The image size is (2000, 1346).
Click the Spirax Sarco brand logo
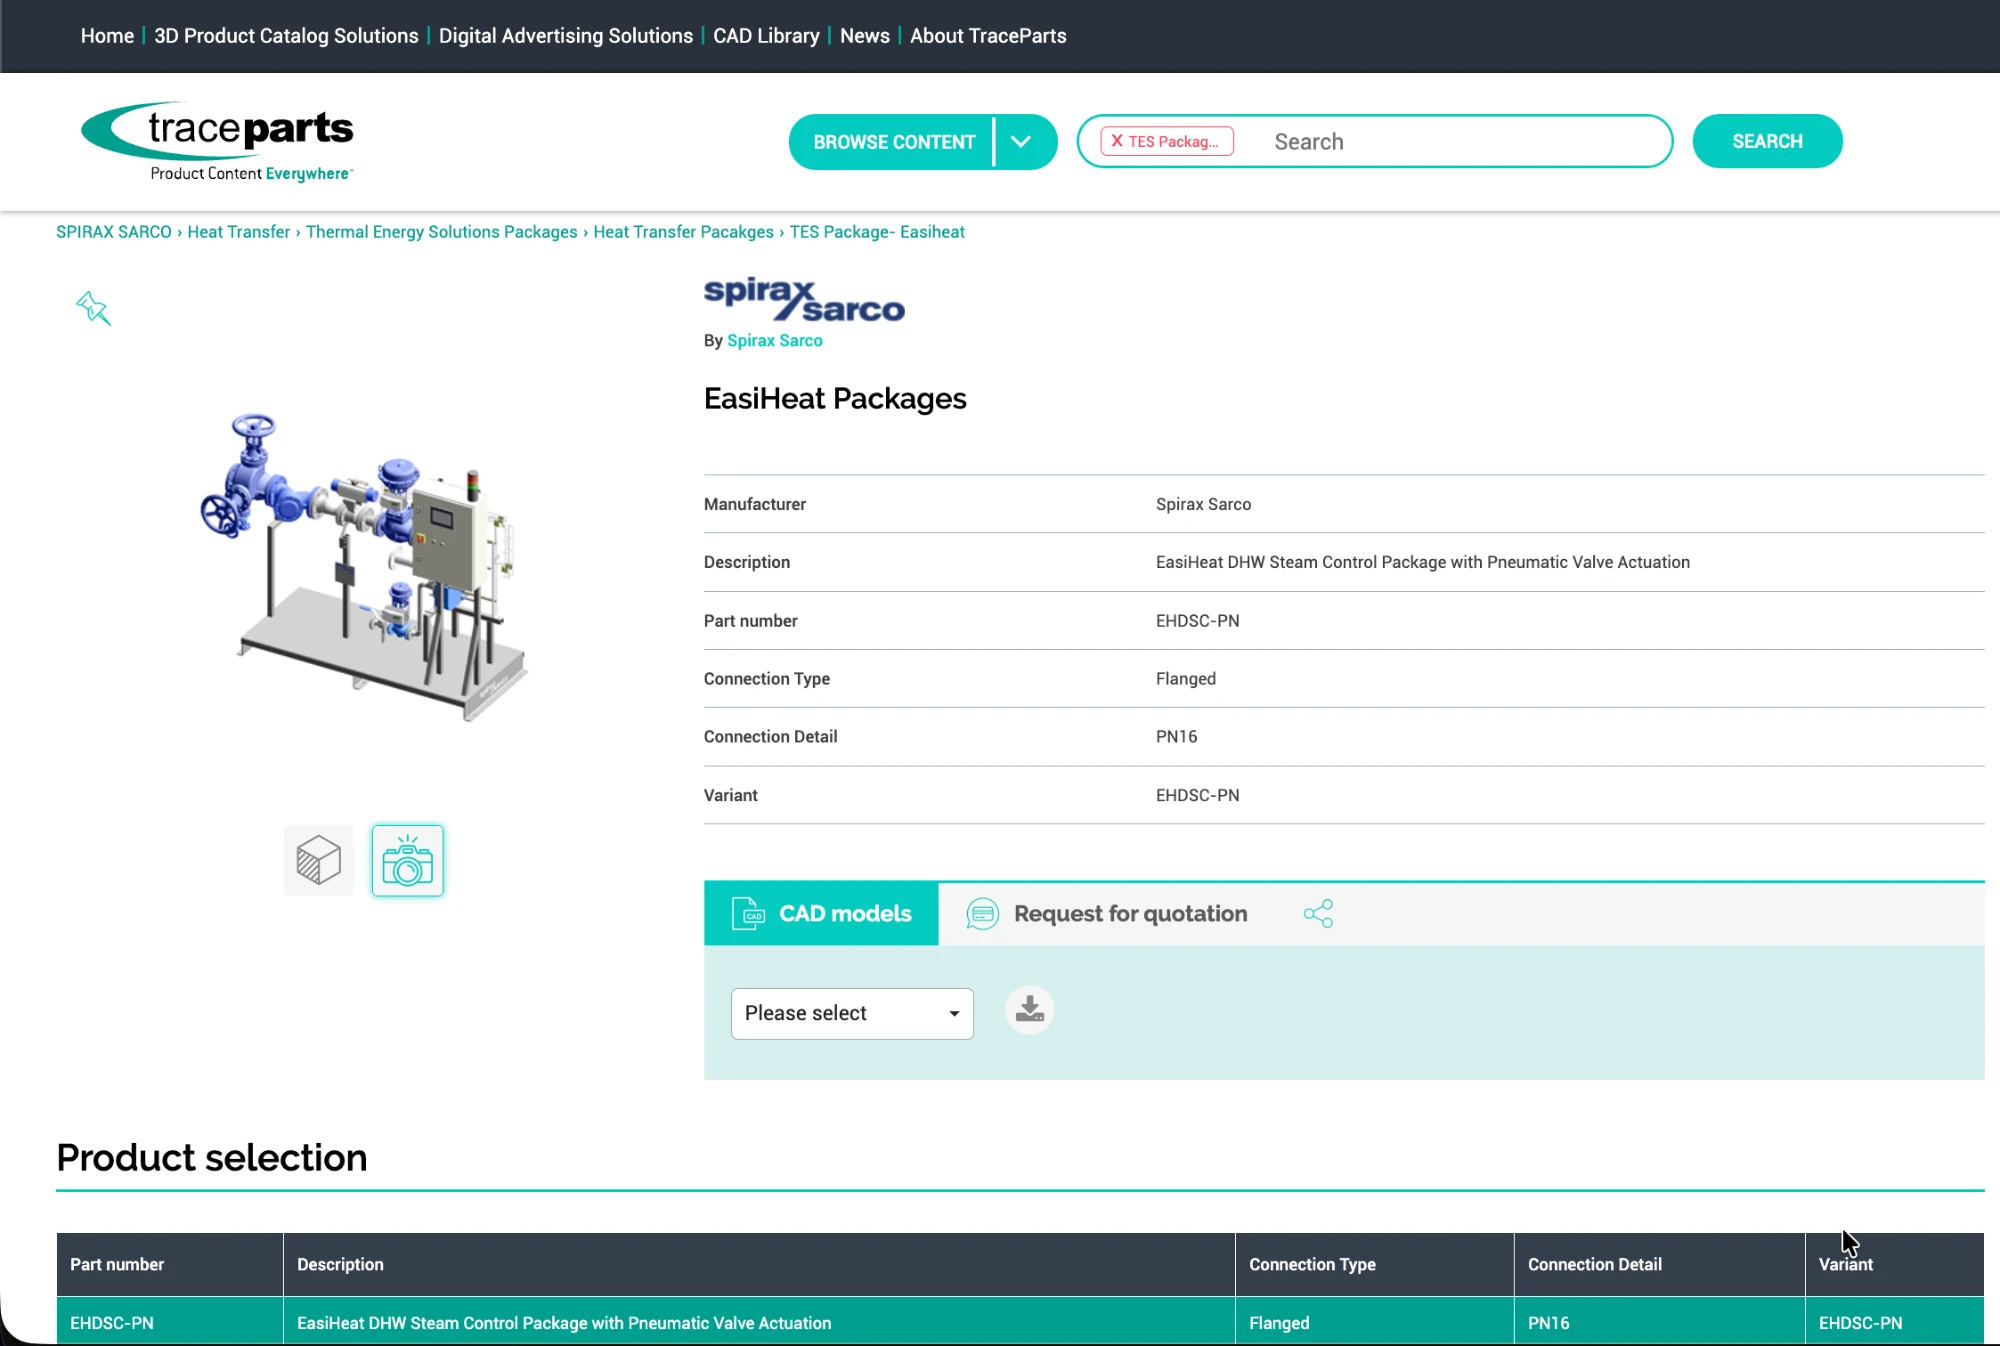point(804,300)
